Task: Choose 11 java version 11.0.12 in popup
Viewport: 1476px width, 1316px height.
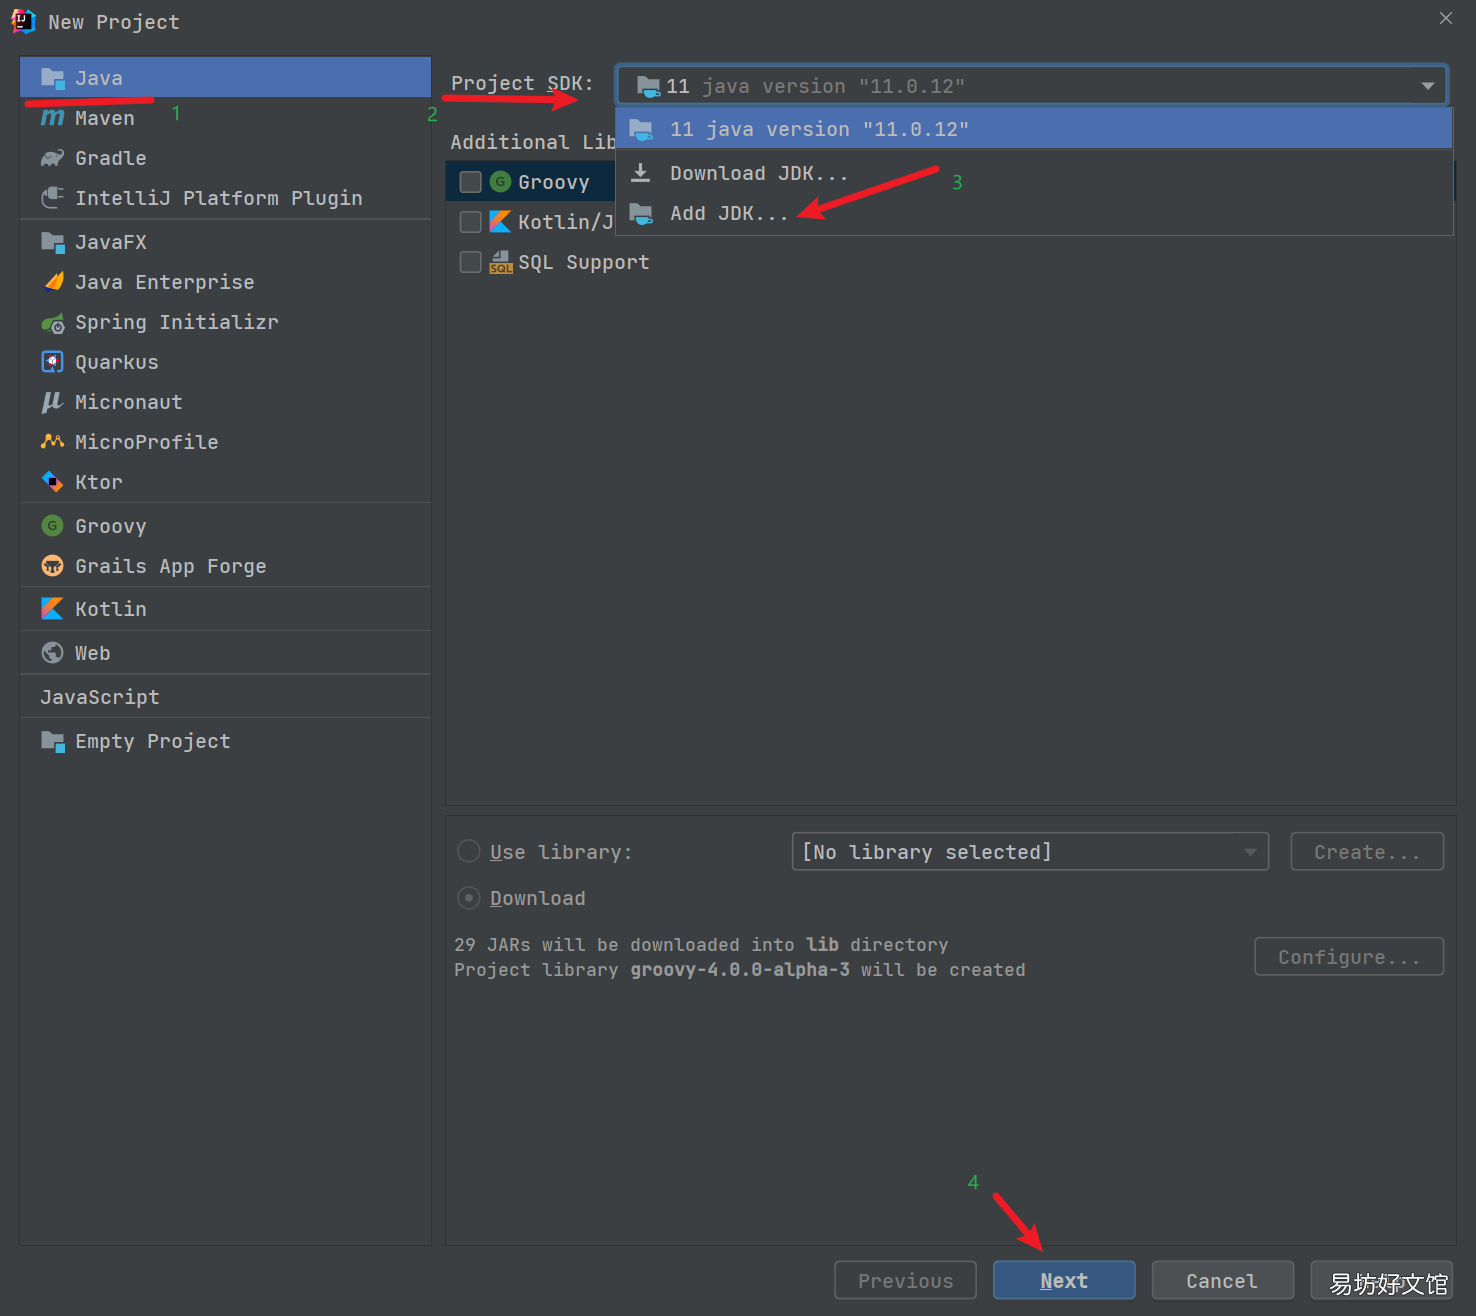Action: tap(1034, 129)
